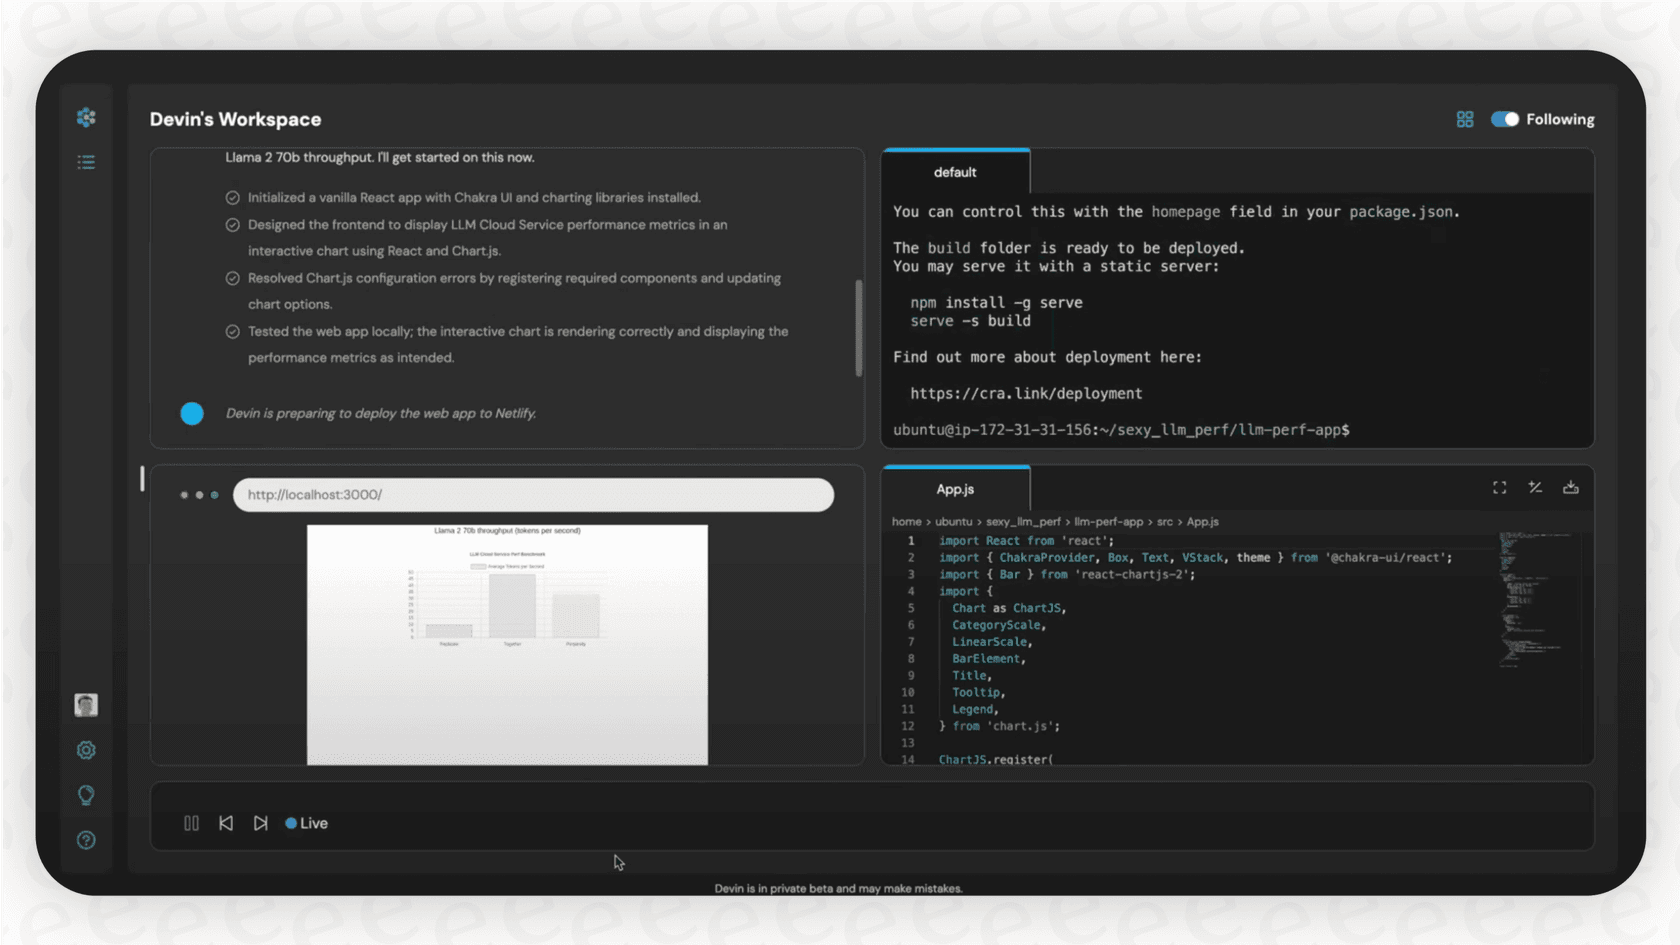This screenshot has height=945, width=1680.
Task: Click the scrollbar in the task progress panel
Action: pyautogui.click(x=860, y=328)
